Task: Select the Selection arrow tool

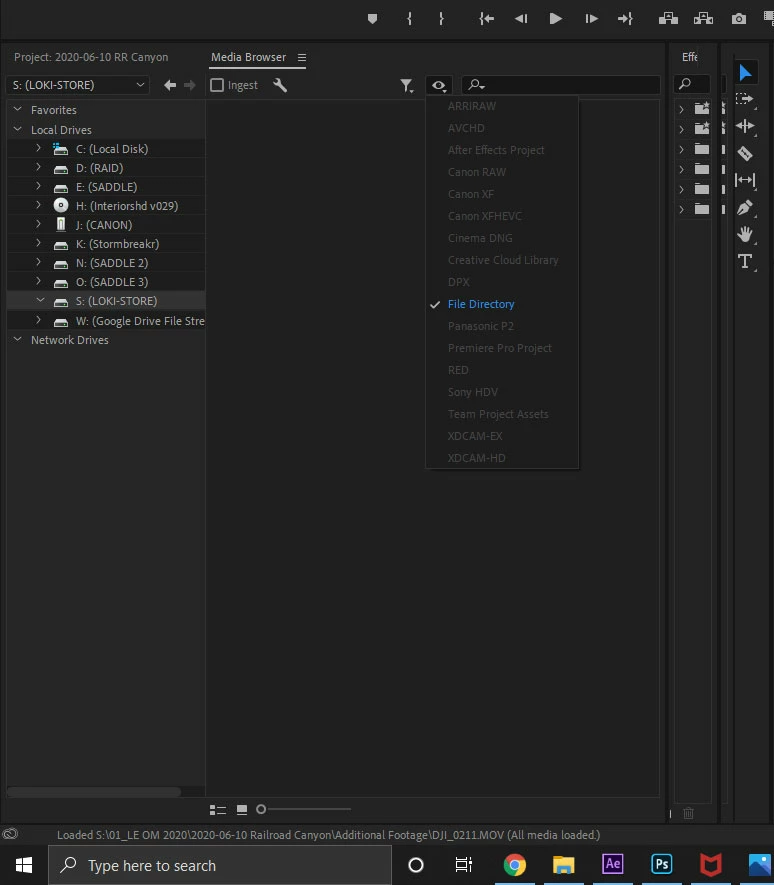Action: 745,72
